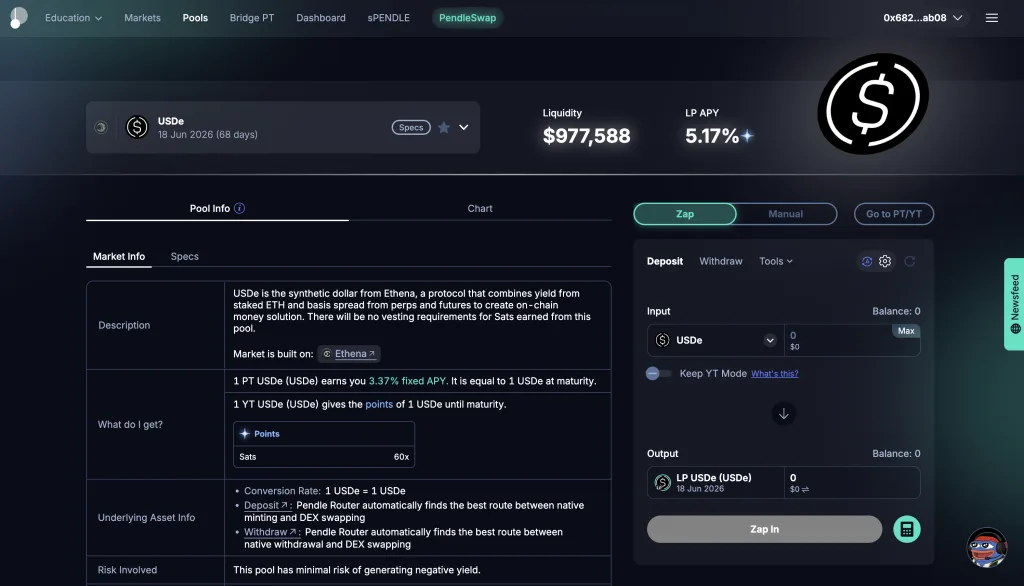Click the Go to PT/YT button
1024x586 pixels.
[893, 214]
